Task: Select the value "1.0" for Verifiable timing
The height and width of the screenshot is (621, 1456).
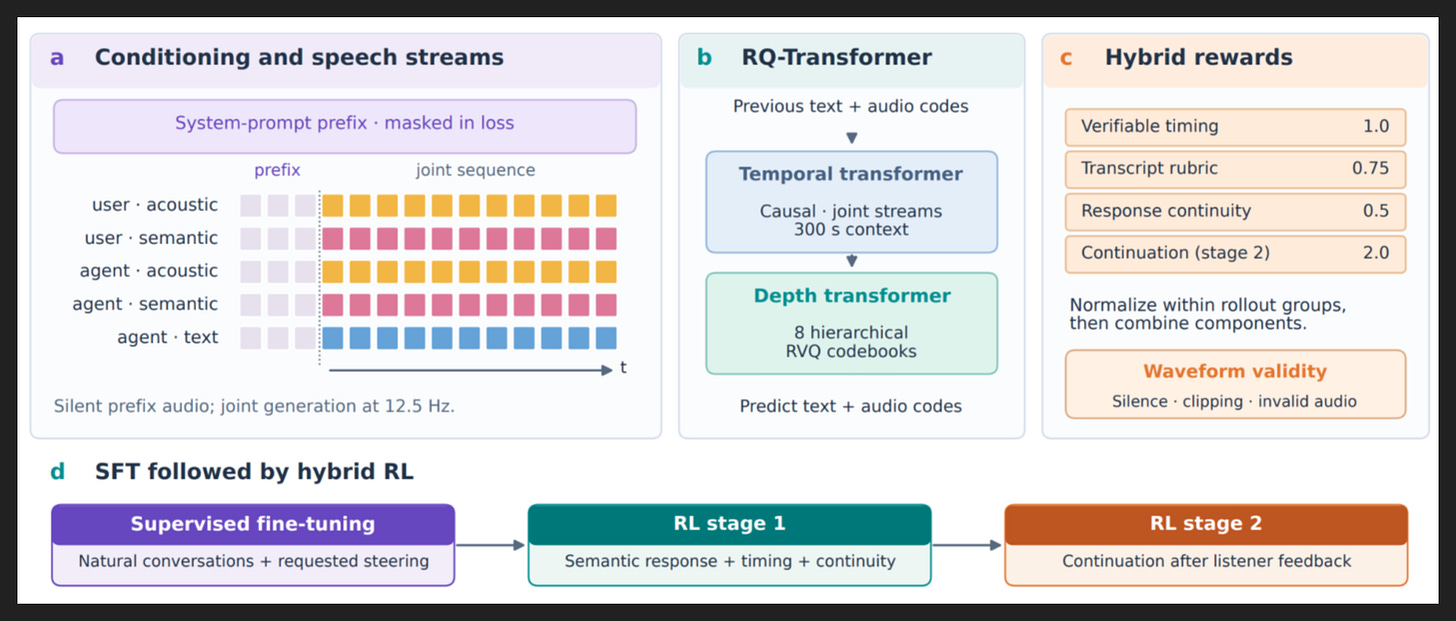Action: tap(1376, 126)
